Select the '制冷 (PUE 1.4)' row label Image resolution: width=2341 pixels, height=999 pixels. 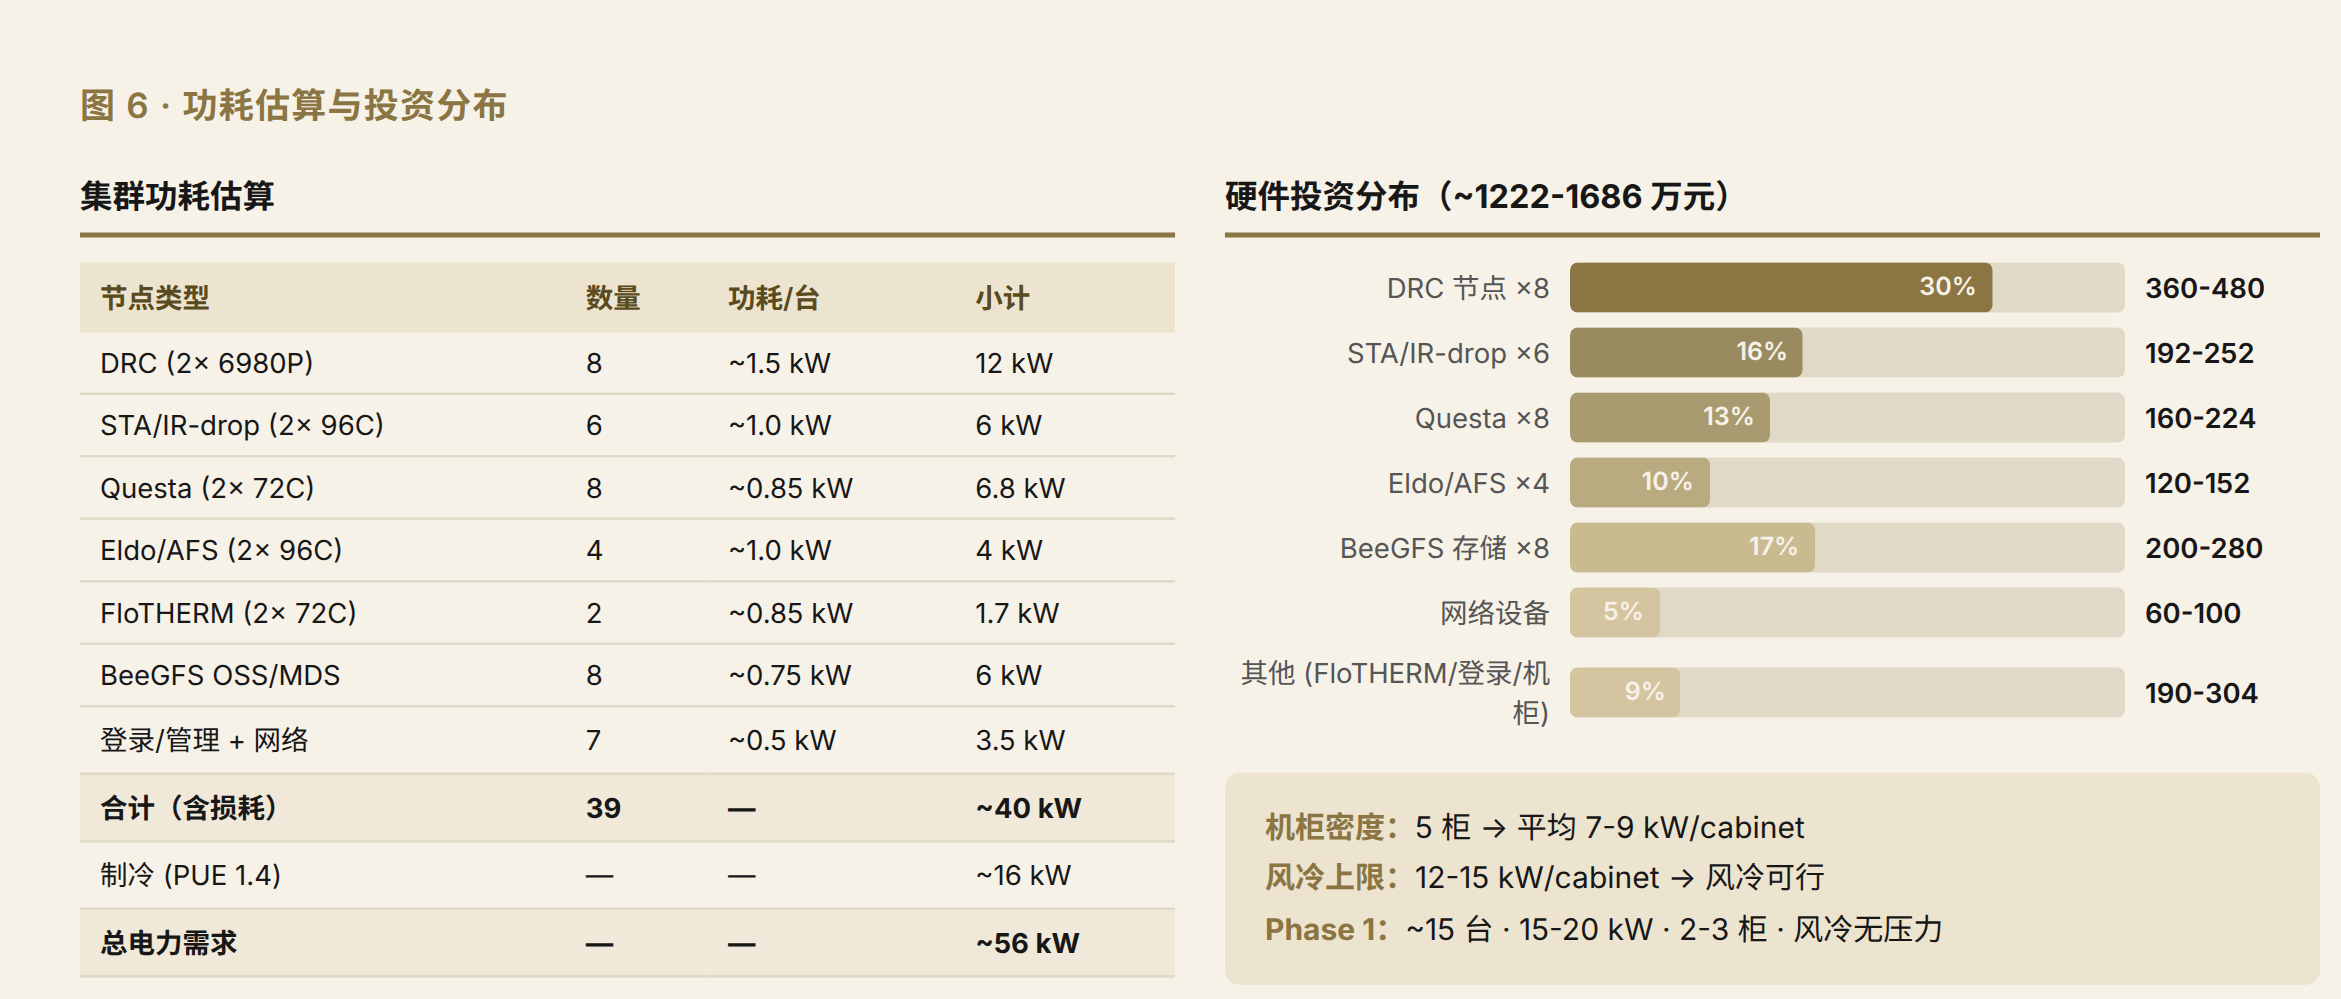(190, 875)
